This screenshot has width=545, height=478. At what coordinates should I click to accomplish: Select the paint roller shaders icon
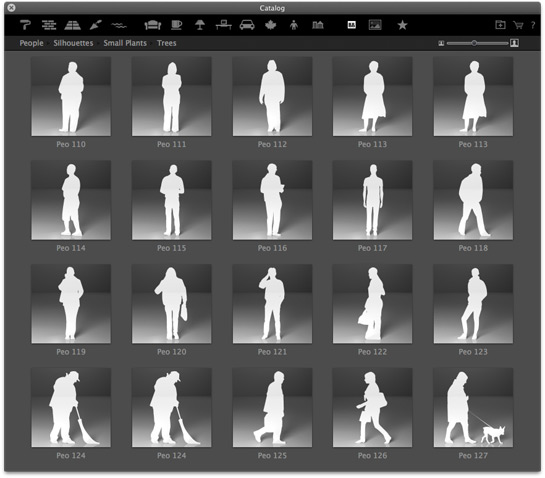click(x=25, y=25)
